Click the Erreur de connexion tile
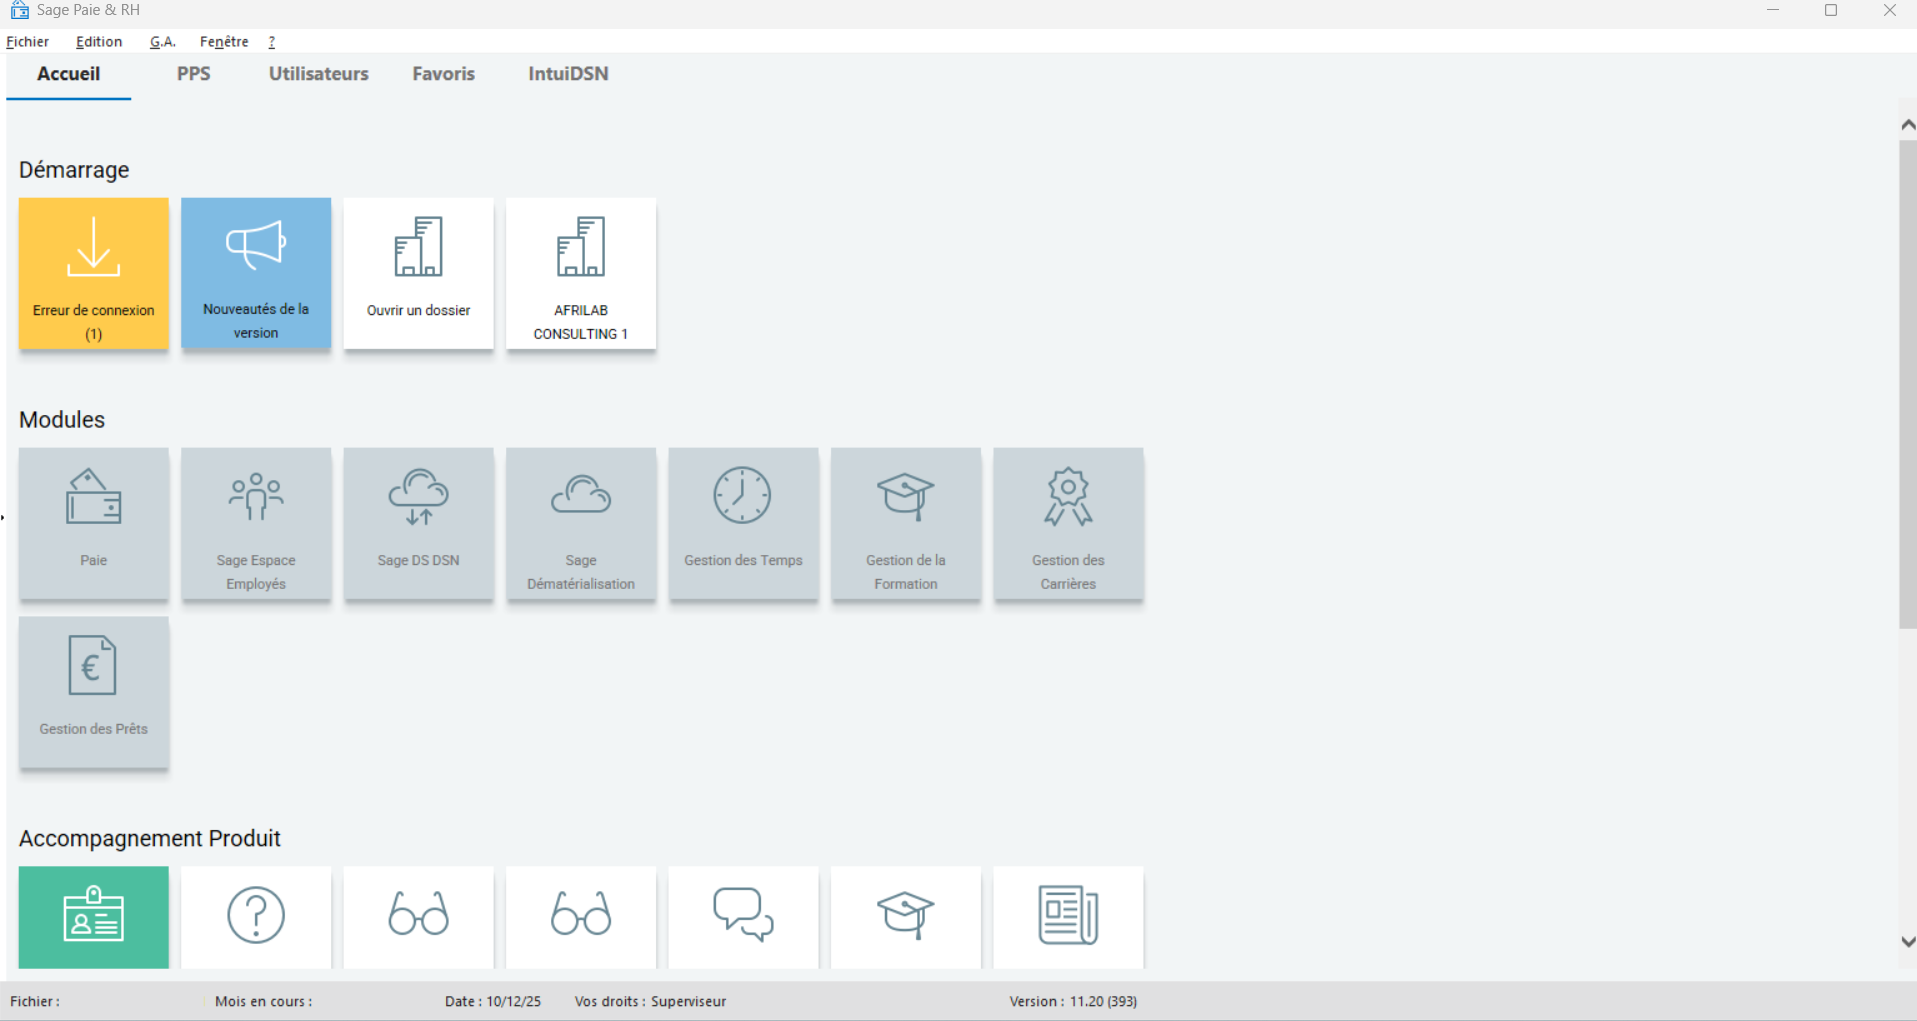The width and height of the screenshot is (1917, 1021). (x=93, y=273)
